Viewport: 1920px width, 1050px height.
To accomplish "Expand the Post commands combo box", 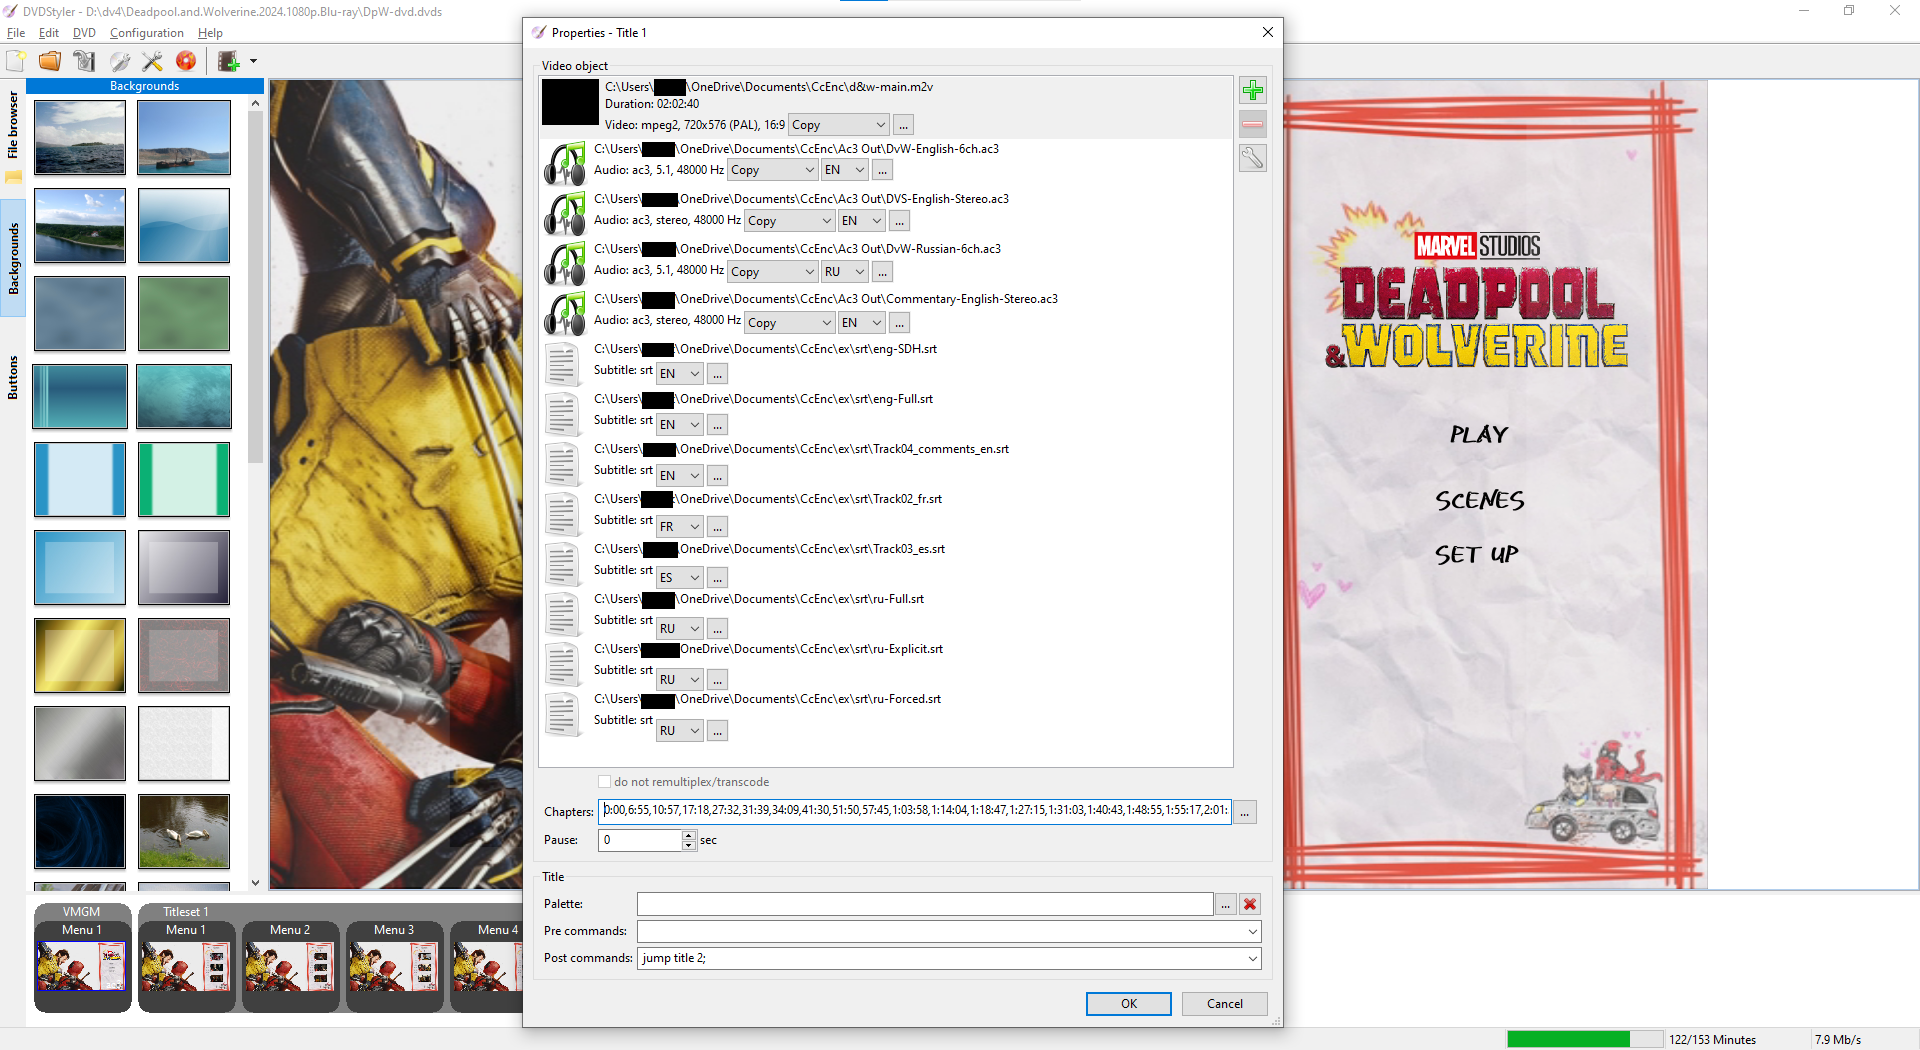I will 1252,958.
